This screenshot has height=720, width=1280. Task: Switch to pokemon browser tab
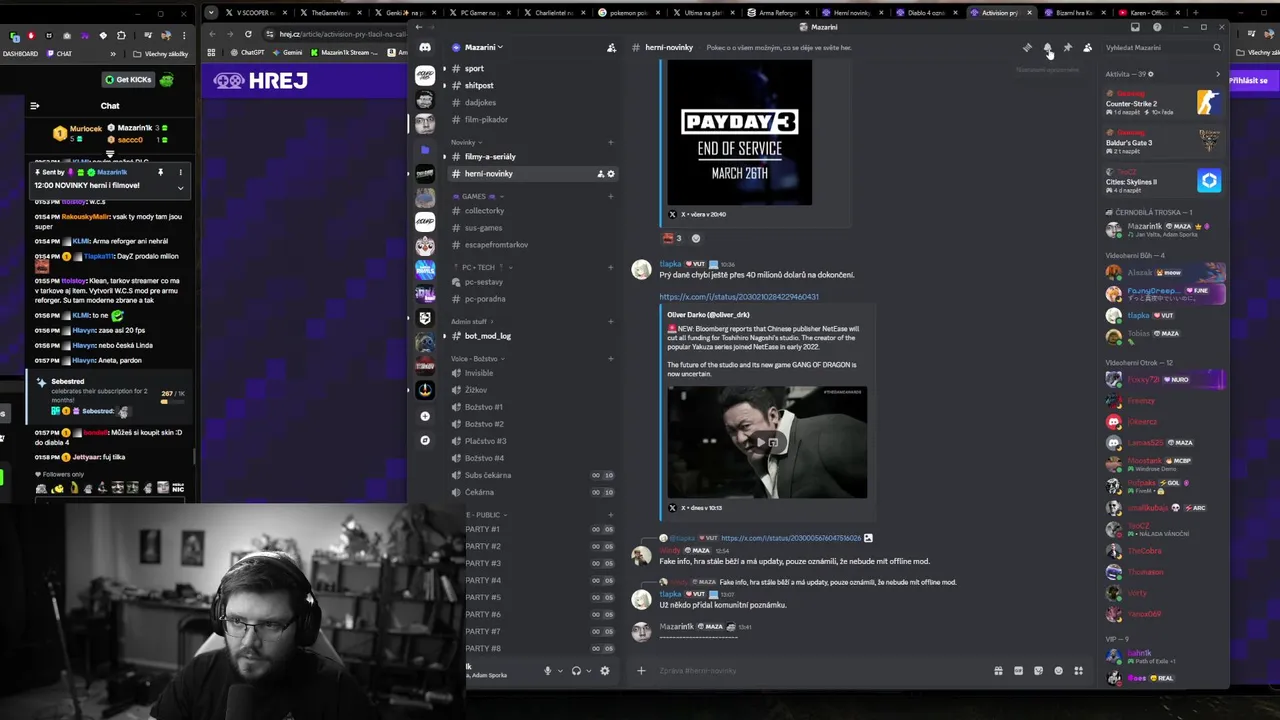(630, 12)
